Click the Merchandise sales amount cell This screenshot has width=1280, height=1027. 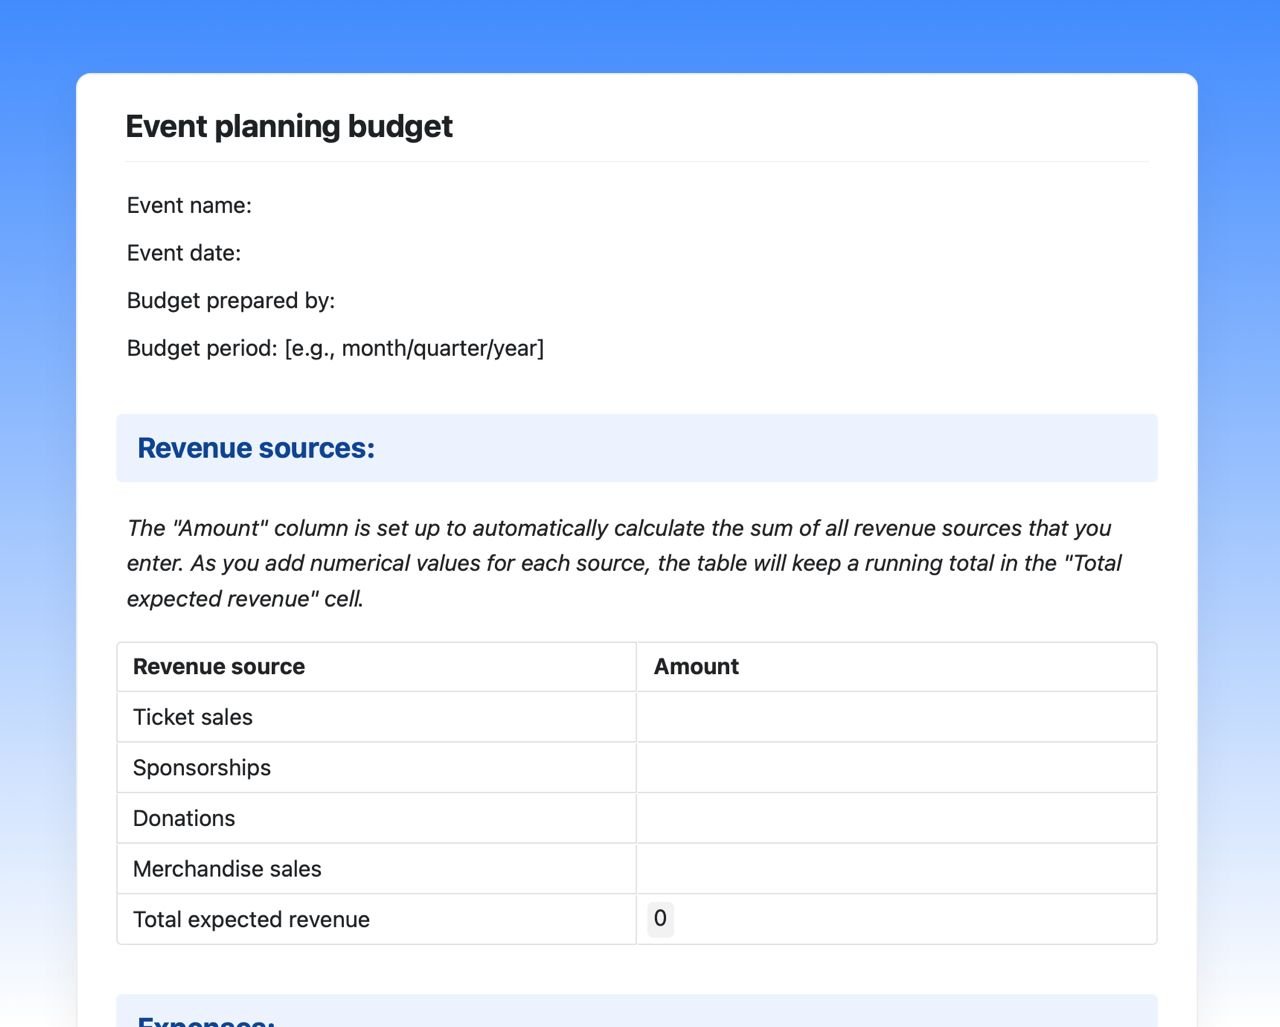pyautogui.click(x=895, y=868)
